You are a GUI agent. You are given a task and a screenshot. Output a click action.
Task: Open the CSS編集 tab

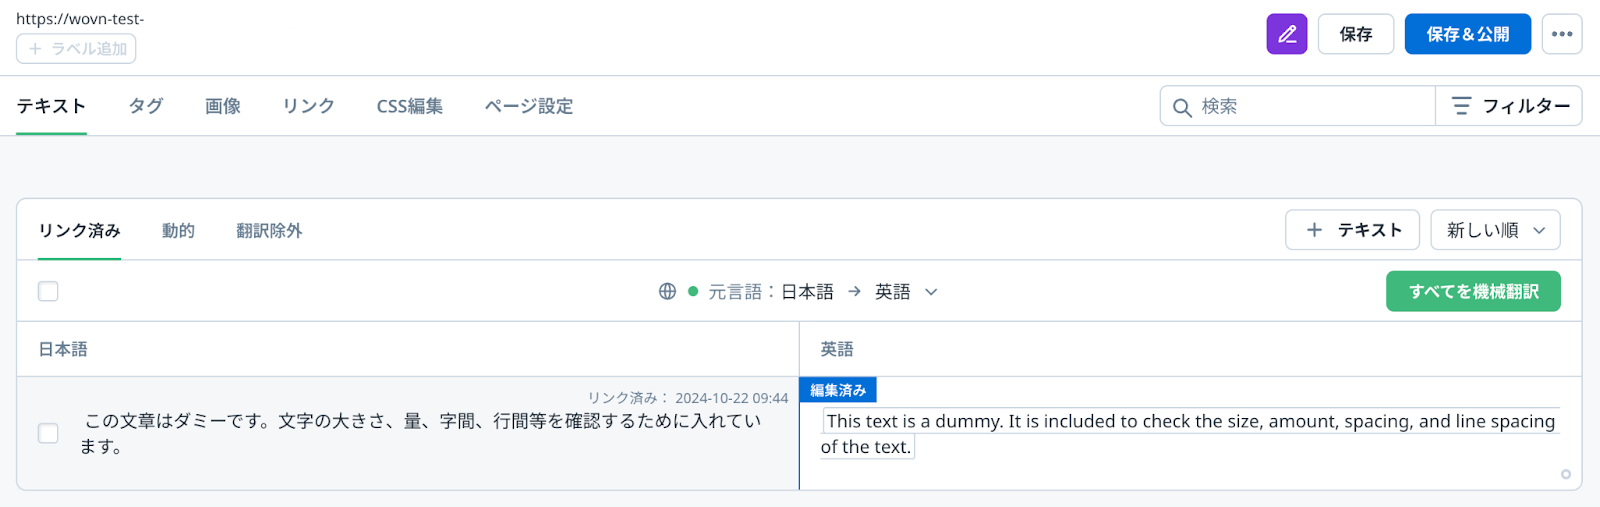(409, 106)
